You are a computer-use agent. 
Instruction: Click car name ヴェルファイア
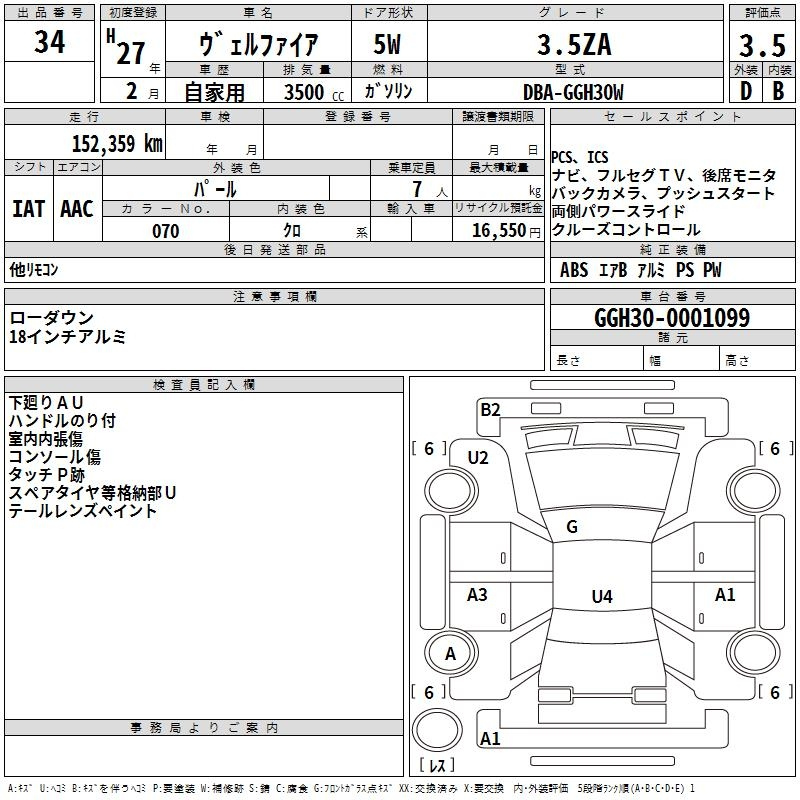pos(259,43)
